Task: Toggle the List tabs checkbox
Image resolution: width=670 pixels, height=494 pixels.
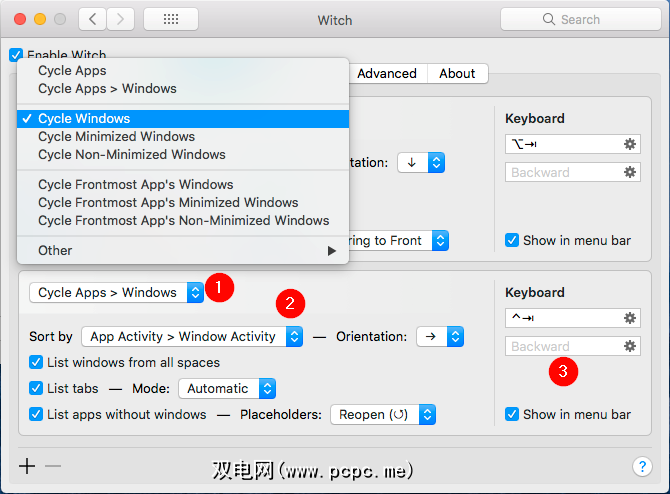Action: pos(36,388)
